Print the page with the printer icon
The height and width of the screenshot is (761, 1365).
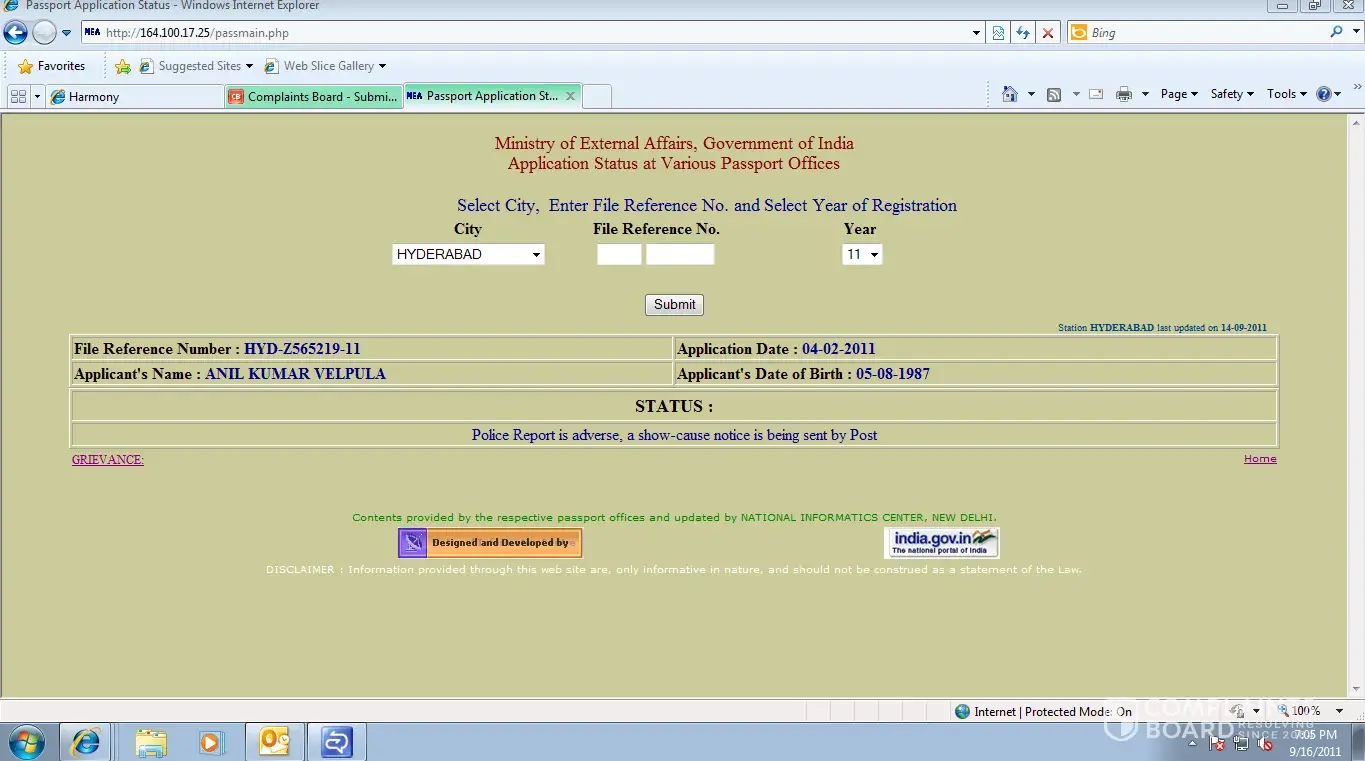pos(1124,94)
